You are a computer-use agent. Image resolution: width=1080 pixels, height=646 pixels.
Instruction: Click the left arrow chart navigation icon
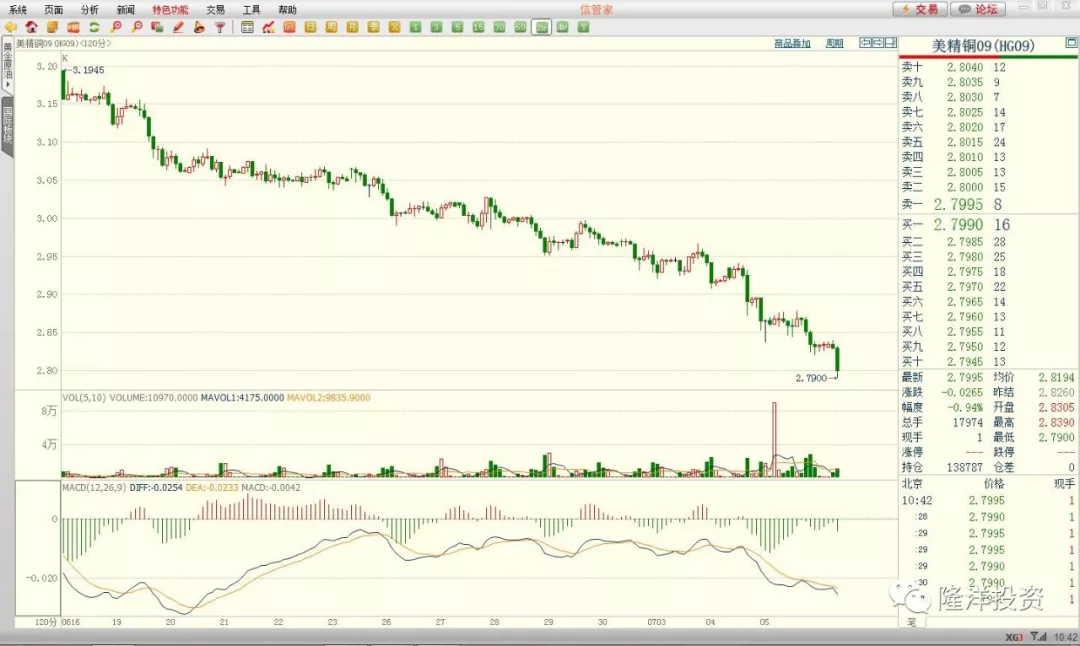point(866,43)
